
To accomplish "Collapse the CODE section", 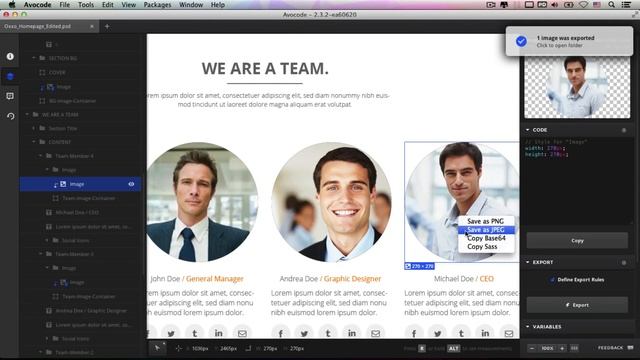I will pyautogui.click(x=527, y=130).
